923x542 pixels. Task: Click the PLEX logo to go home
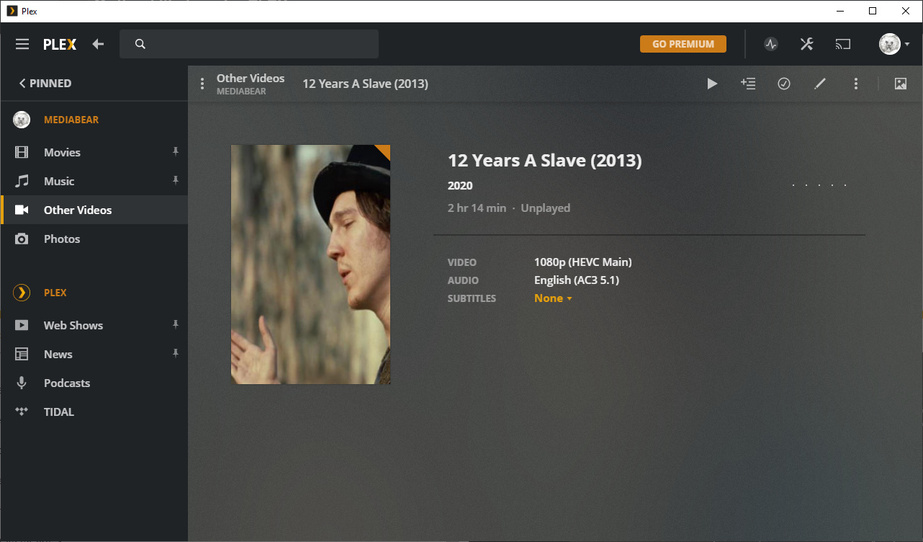pyautogui.click(x=59, y=44)
